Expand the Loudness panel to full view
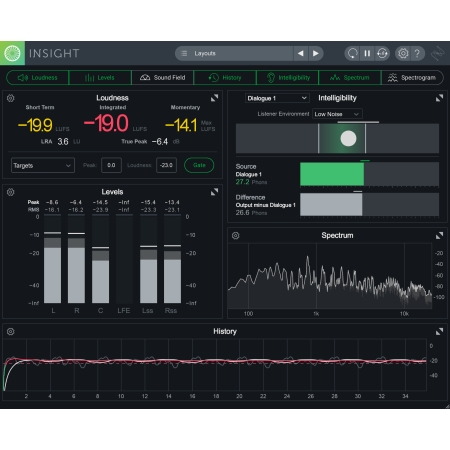The width and height of the screenshot is (450, 450). click(214, 98)
